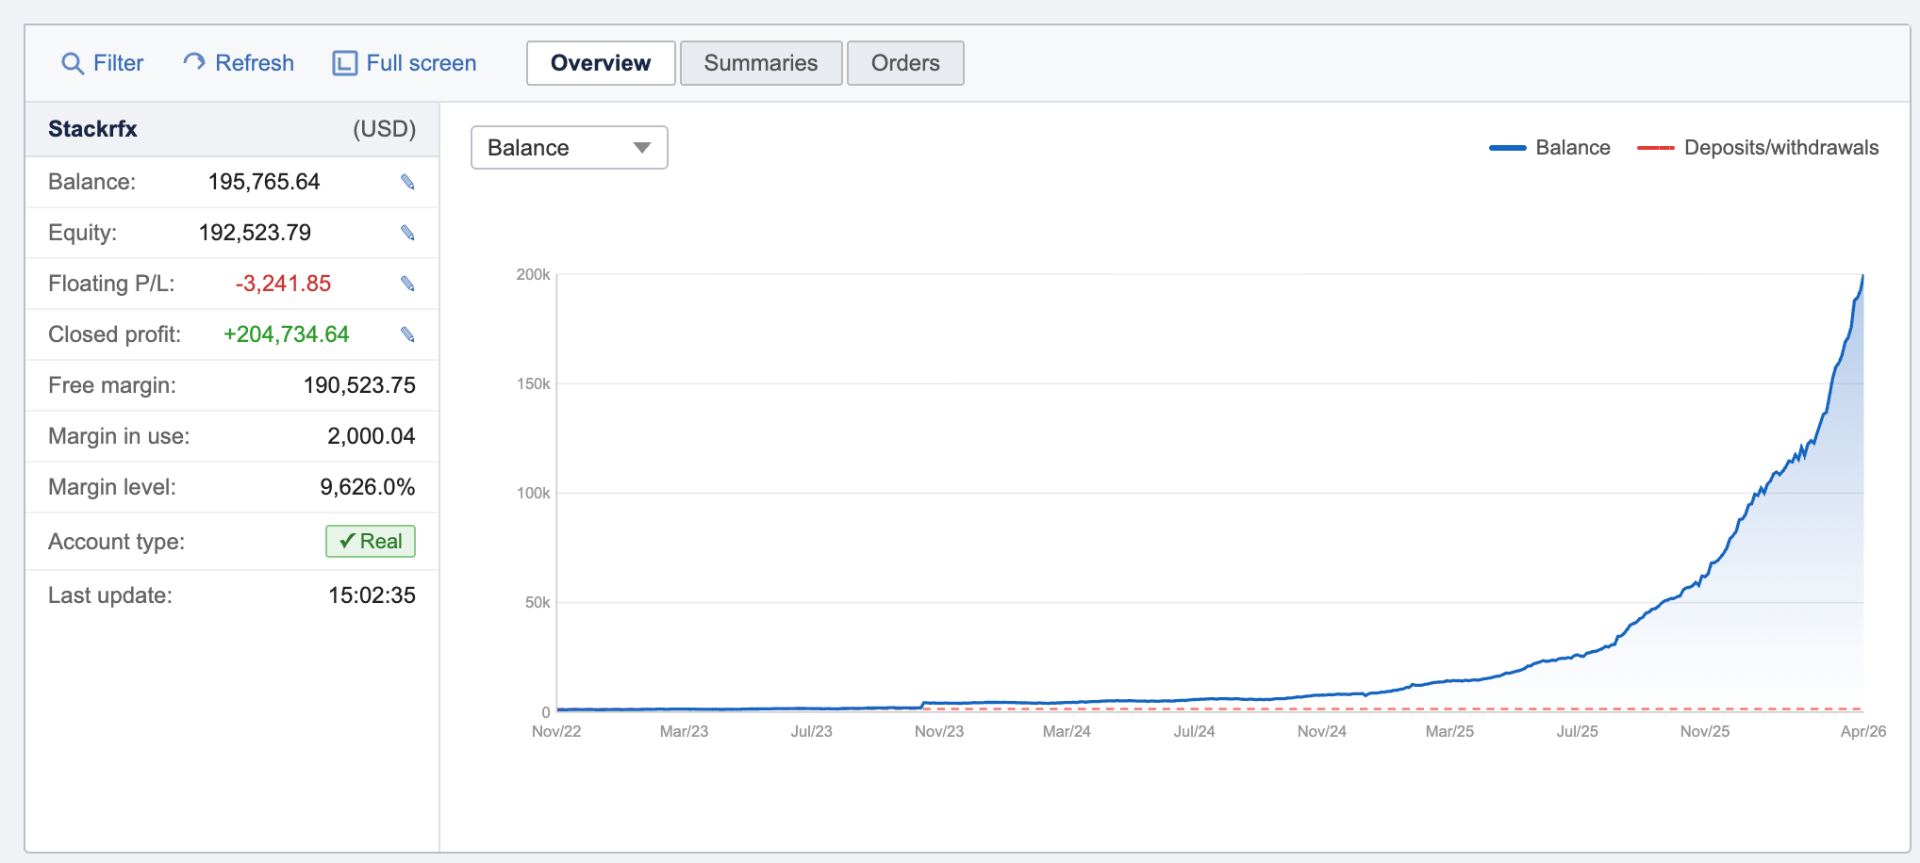The width and height of the screenshot is (1920, 863).
Task: Click the 200k y-axis label
Action: click(x=533, y=275)
